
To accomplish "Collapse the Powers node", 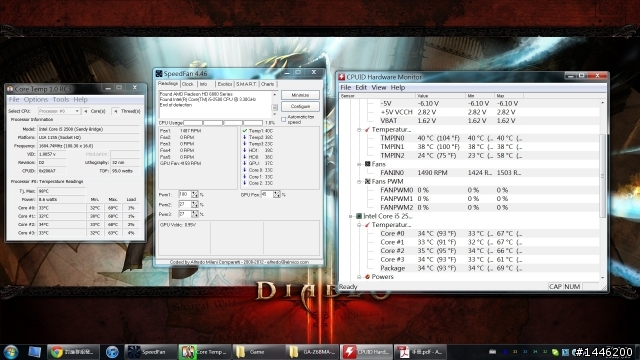I will pyautogui.click(x=359, y=277).
